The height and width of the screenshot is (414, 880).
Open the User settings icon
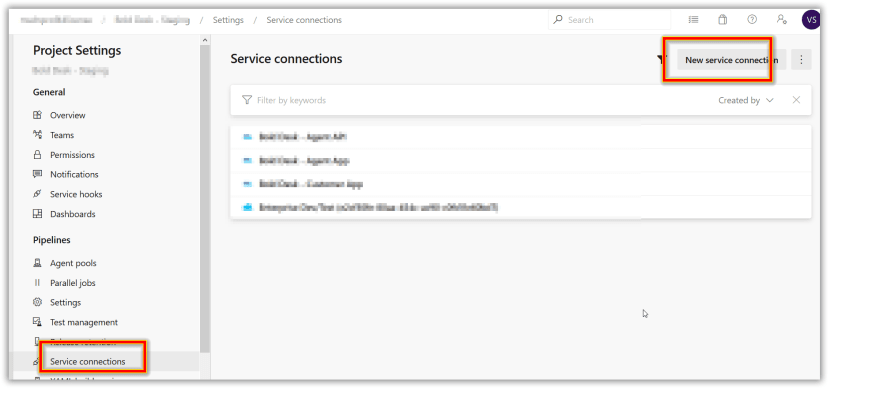781,20
